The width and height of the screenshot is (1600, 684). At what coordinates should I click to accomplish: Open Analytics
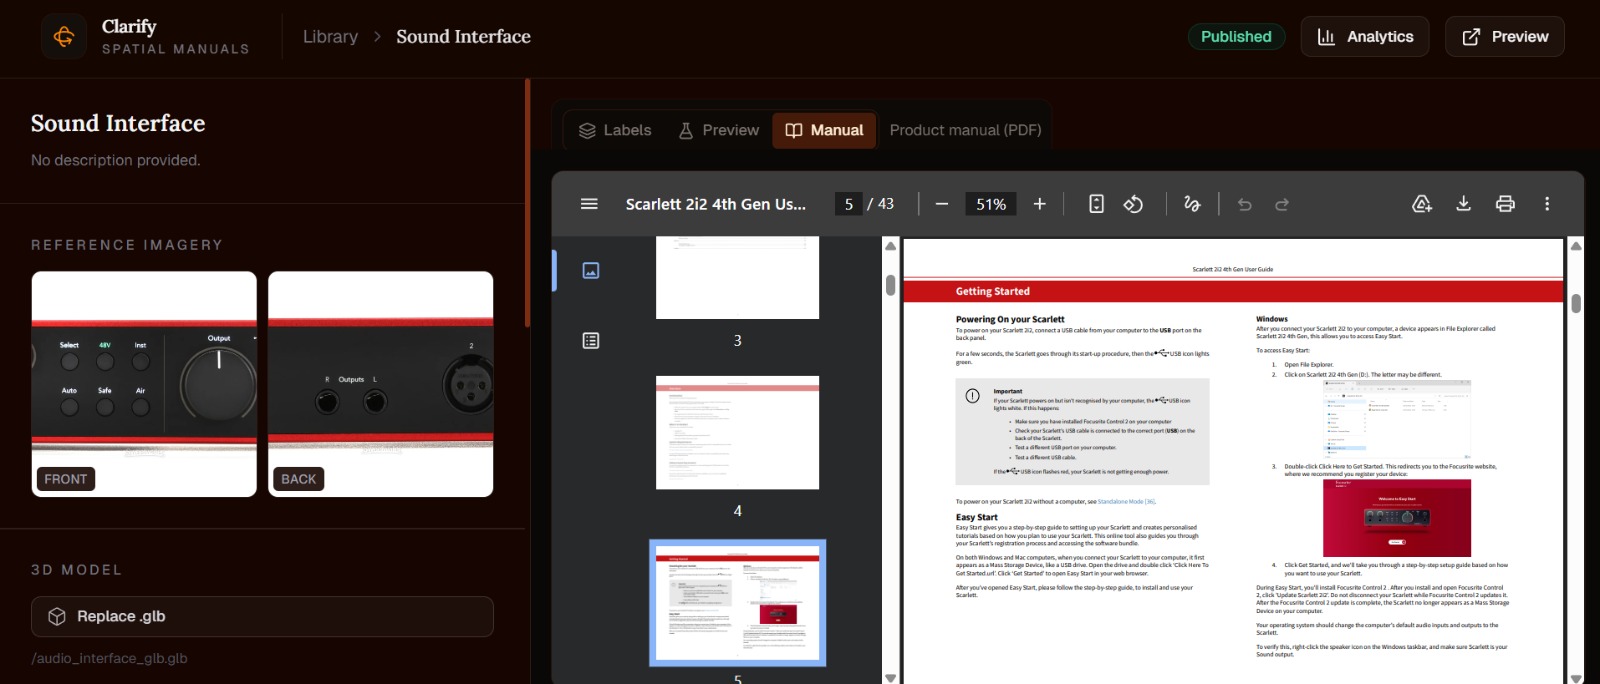[1365, 37]
